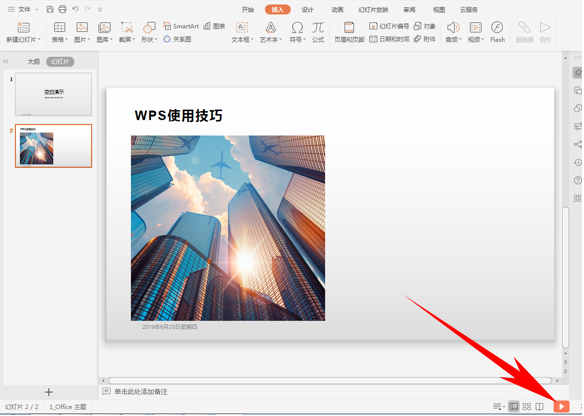This screenshot has width=584, height=416.
Task: Insert 幻灯片编号 slide number
Action: (x=389, y=26)
